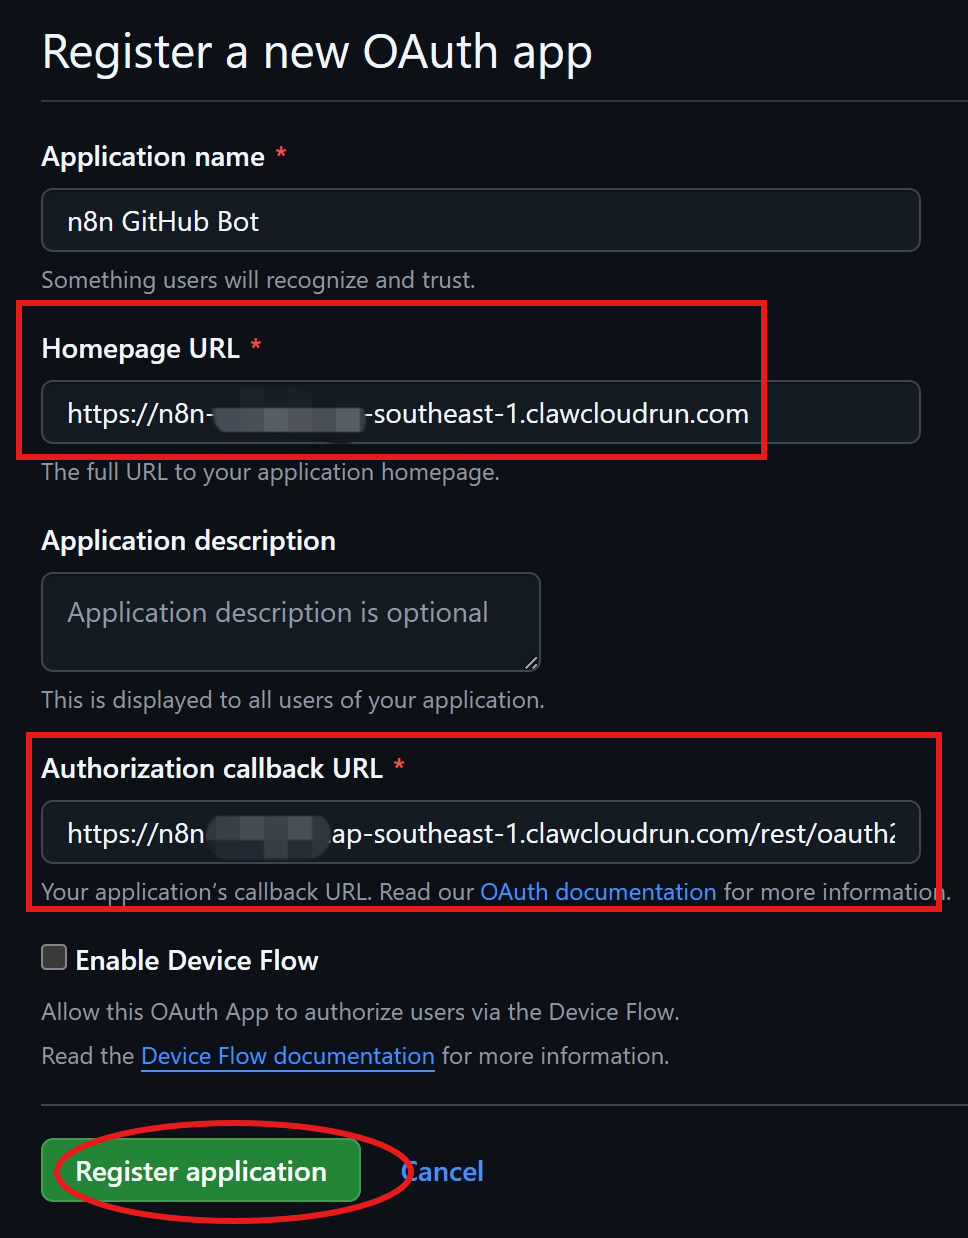The height and width of the screenshot is (1238, 968).
Task: Click inside the Application description textarea
Action: 290,621
